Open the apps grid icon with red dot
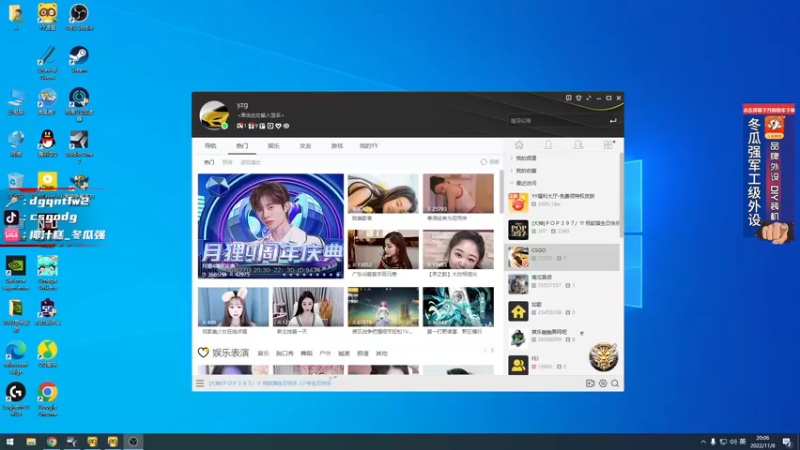This screenshot has height=450, width=800. 608,145
